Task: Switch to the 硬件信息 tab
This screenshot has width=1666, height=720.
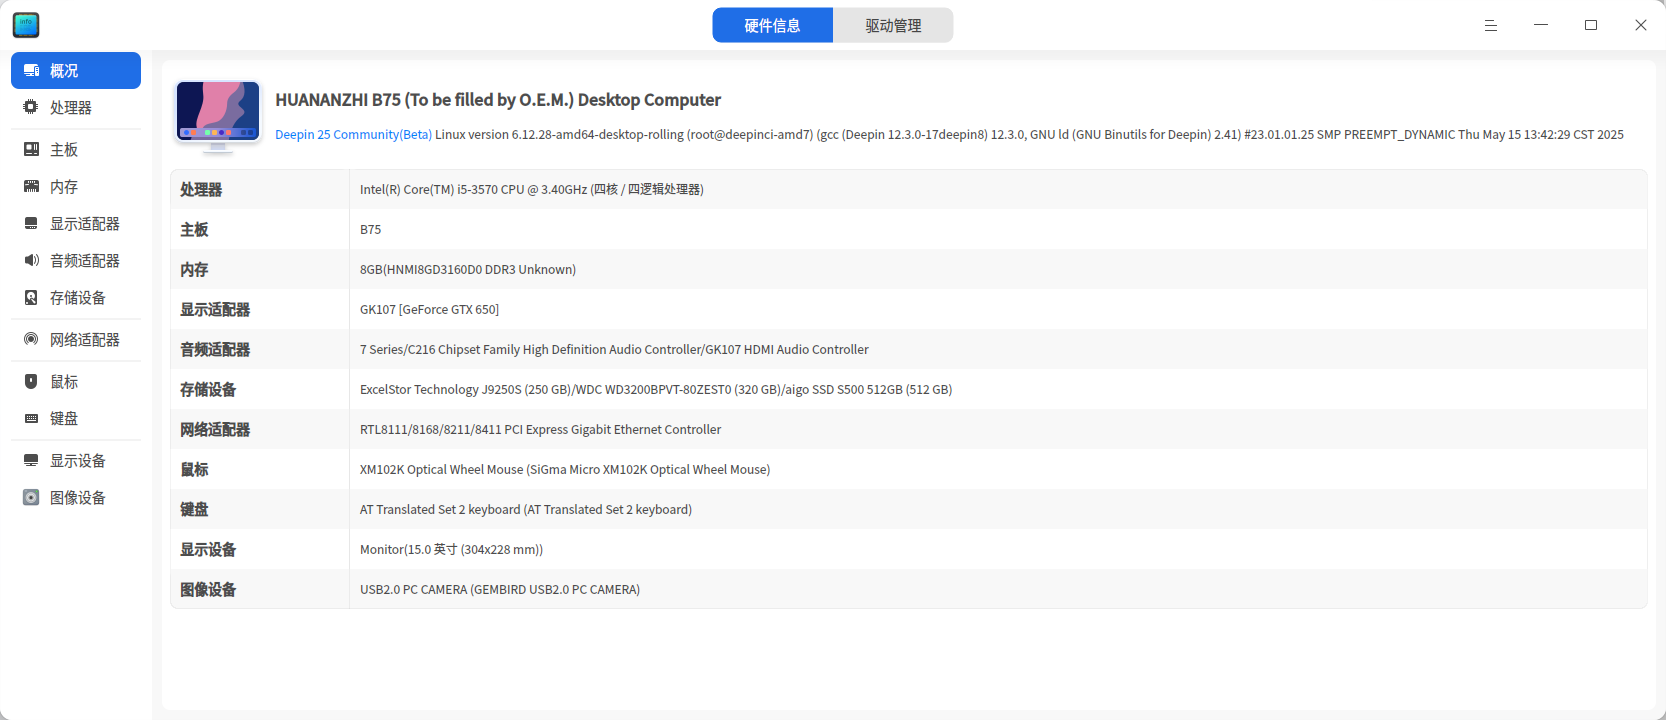Action: click(x=773, y=25)
